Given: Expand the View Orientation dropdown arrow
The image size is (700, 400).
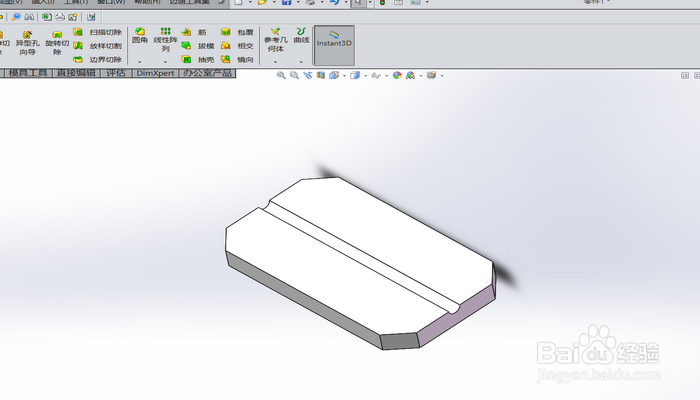Looking at the screenshot, I should coord(344,76).
